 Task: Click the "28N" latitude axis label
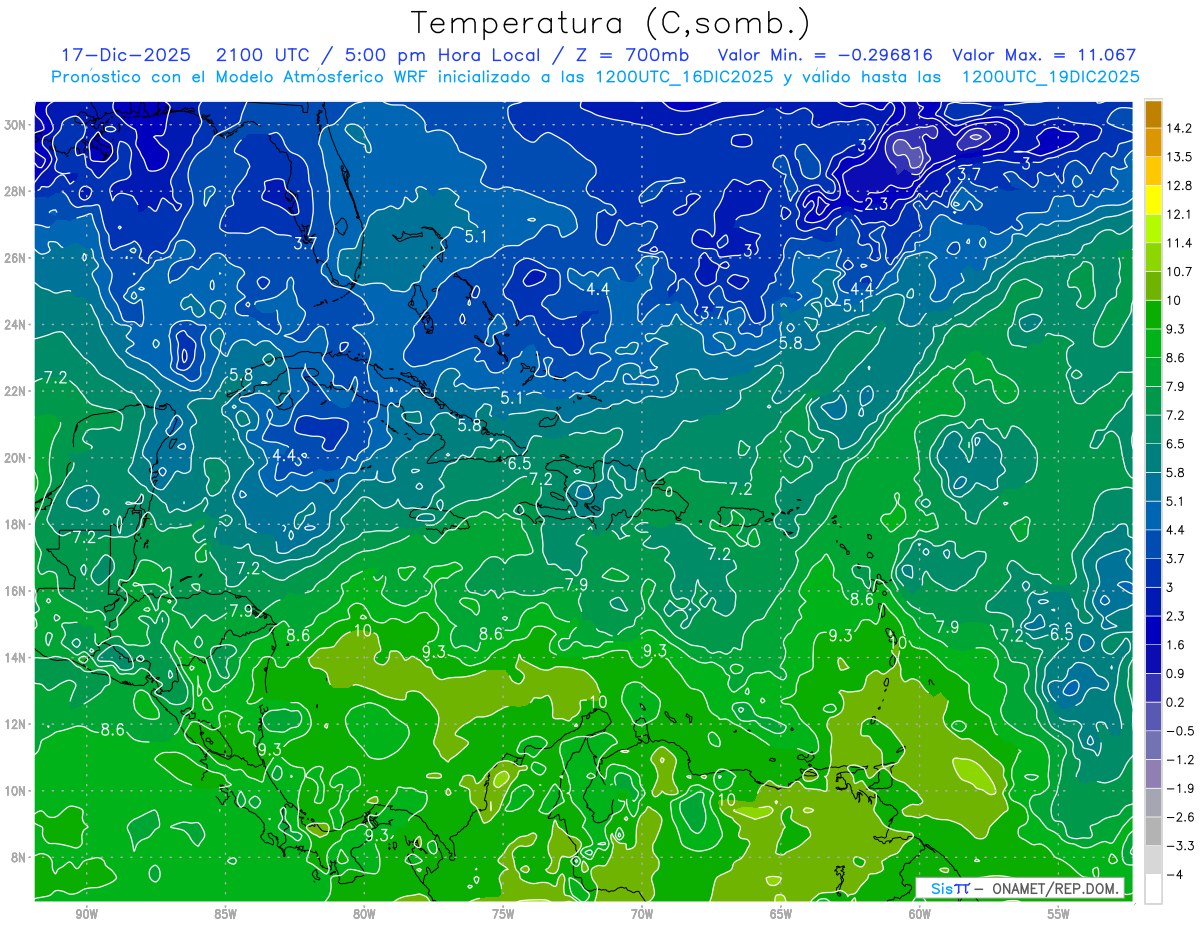[x=15, y=191]
